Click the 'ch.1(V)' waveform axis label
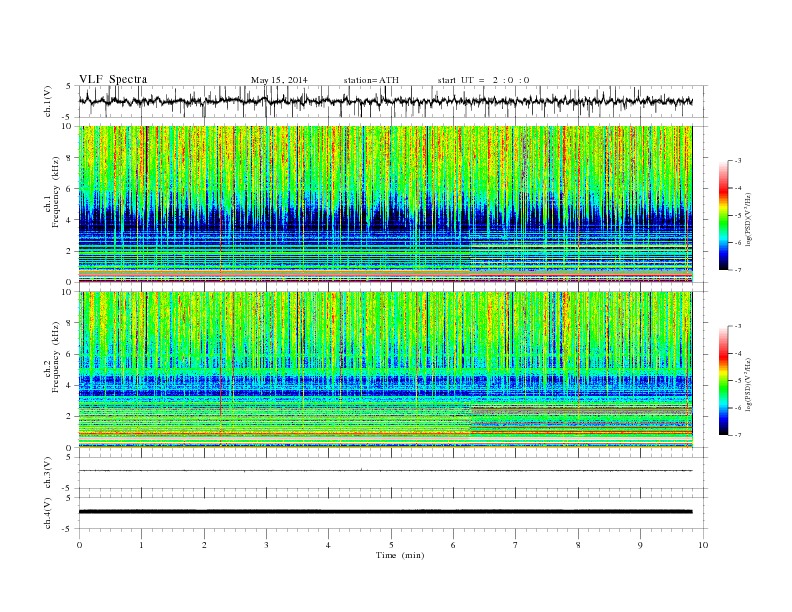This screenshot has height=612, width=792. point(48,103)
